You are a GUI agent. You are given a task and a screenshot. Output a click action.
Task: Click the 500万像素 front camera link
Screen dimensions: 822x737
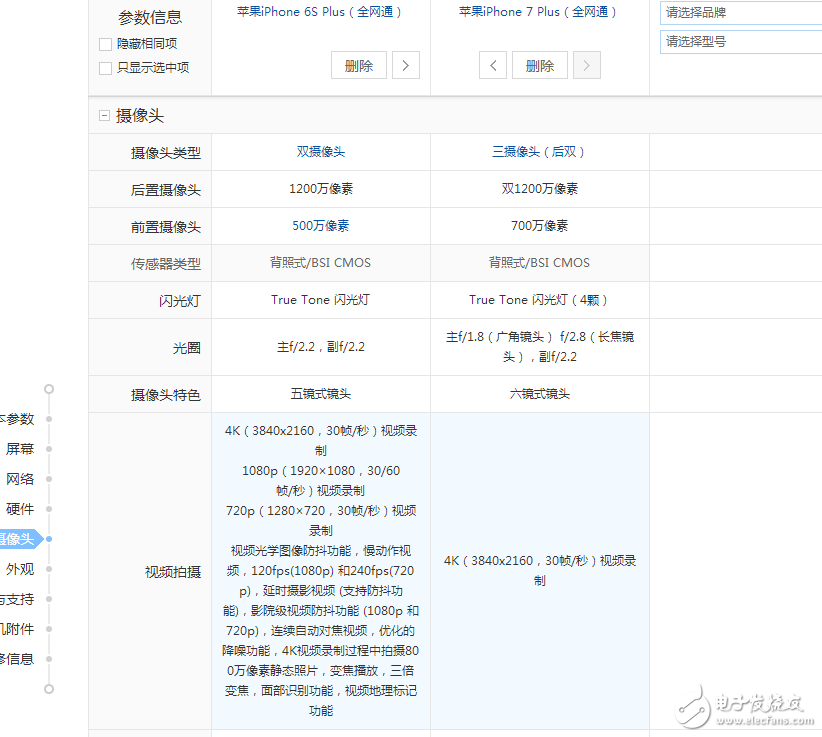click(321, 226)
